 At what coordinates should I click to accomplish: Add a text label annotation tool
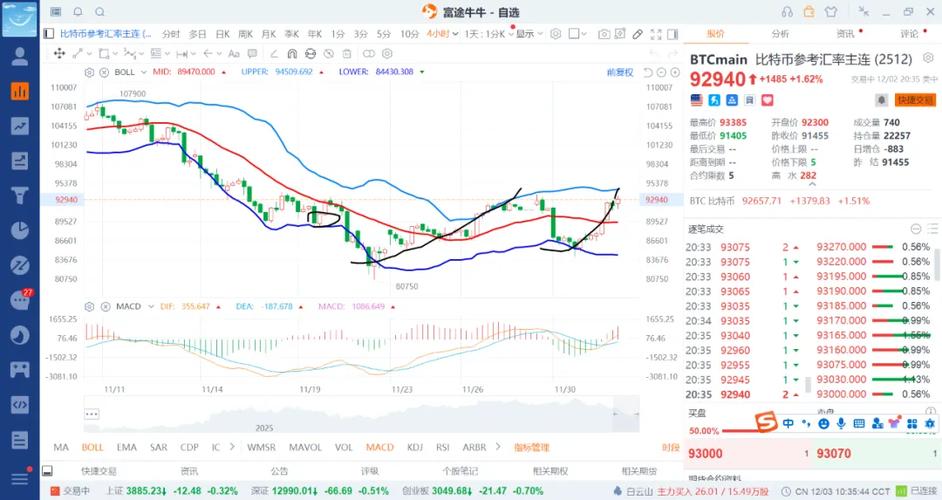(x=234, y=53)
